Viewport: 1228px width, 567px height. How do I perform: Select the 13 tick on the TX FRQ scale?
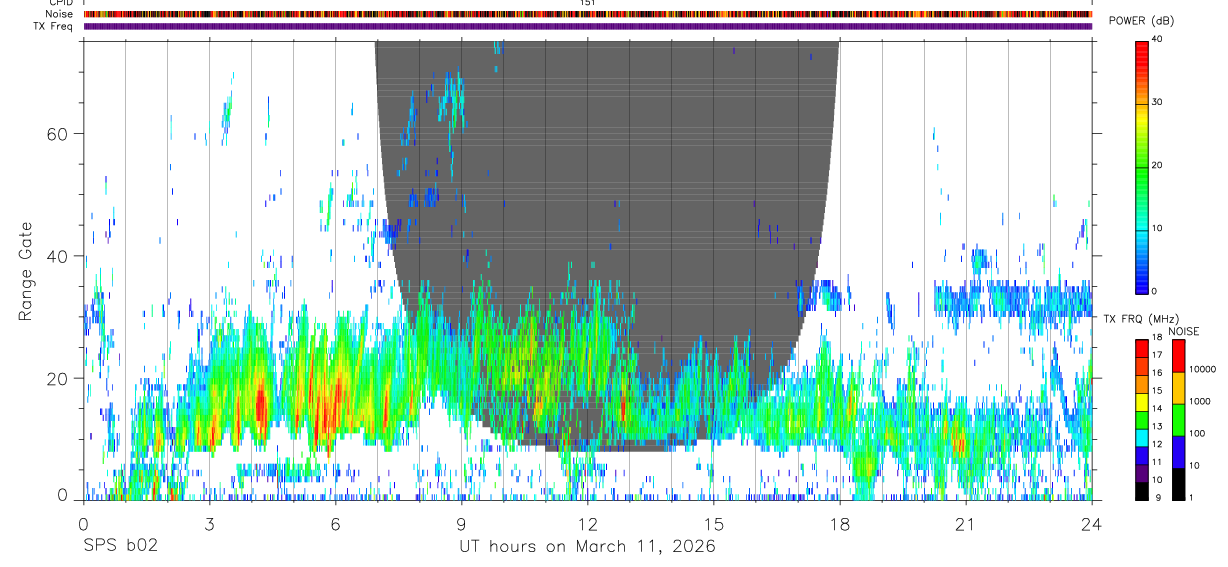pos(1158,427)
